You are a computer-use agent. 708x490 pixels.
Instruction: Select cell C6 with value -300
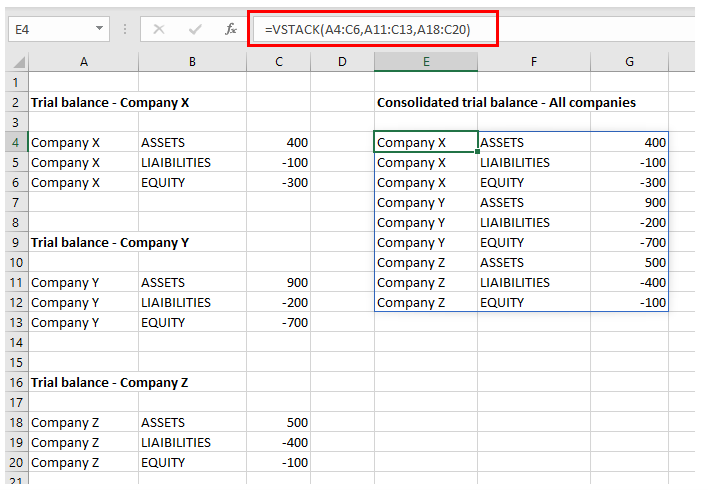[x=279, y=182]
